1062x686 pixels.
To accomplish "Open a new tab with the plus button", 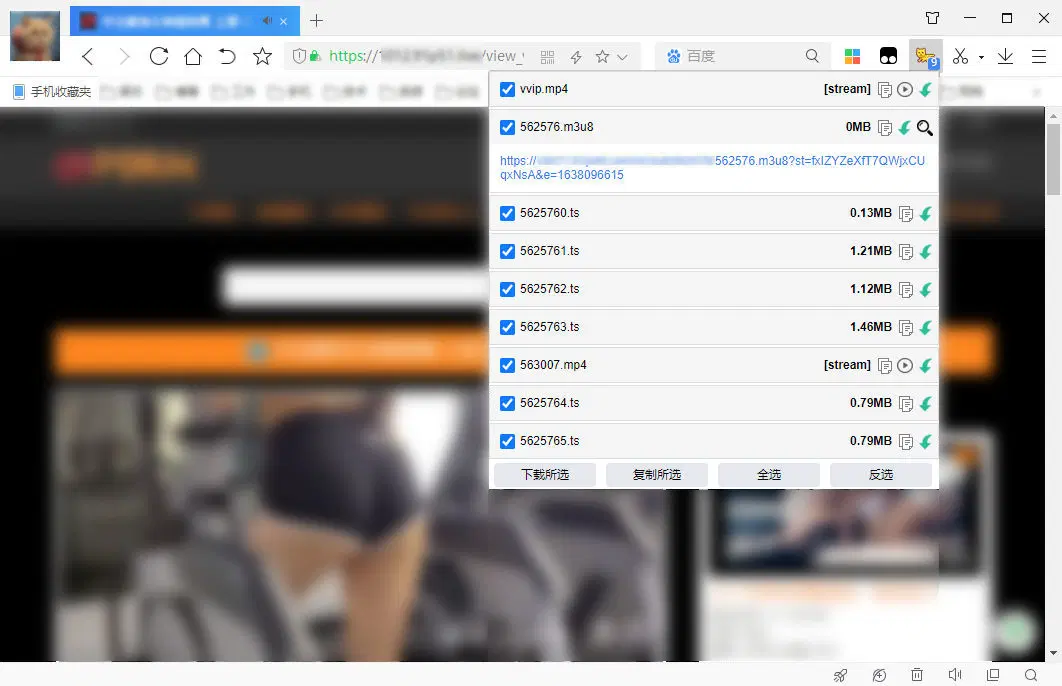I will pos(317,20).
